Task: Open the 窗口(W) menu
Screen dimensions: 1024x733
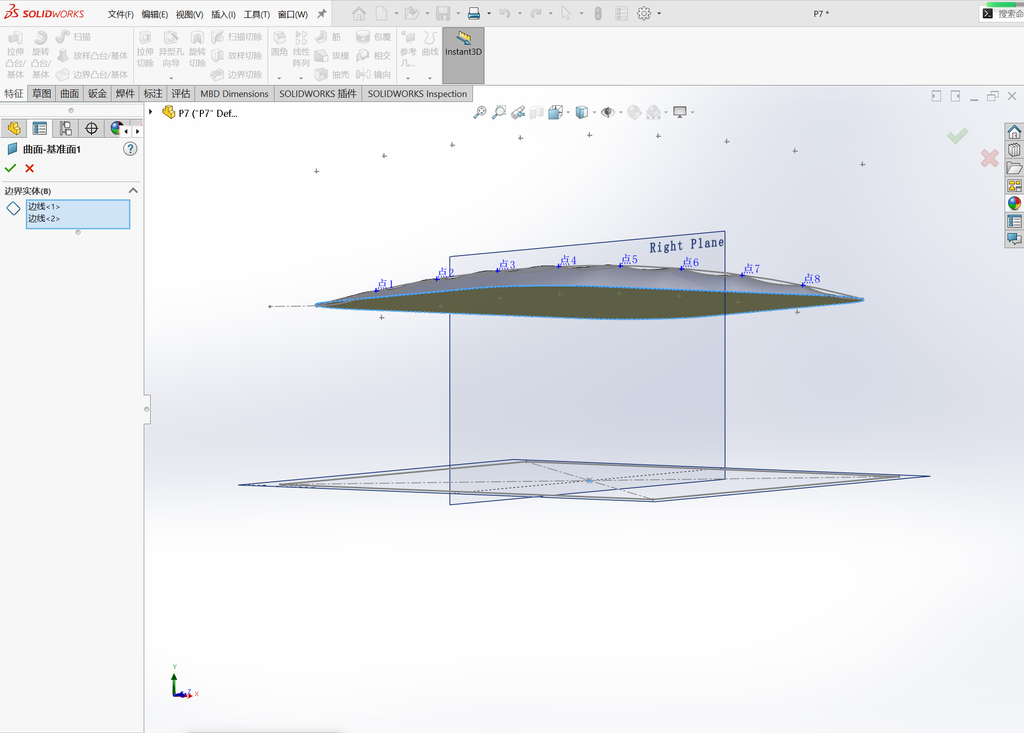Action: coord(293,14)
